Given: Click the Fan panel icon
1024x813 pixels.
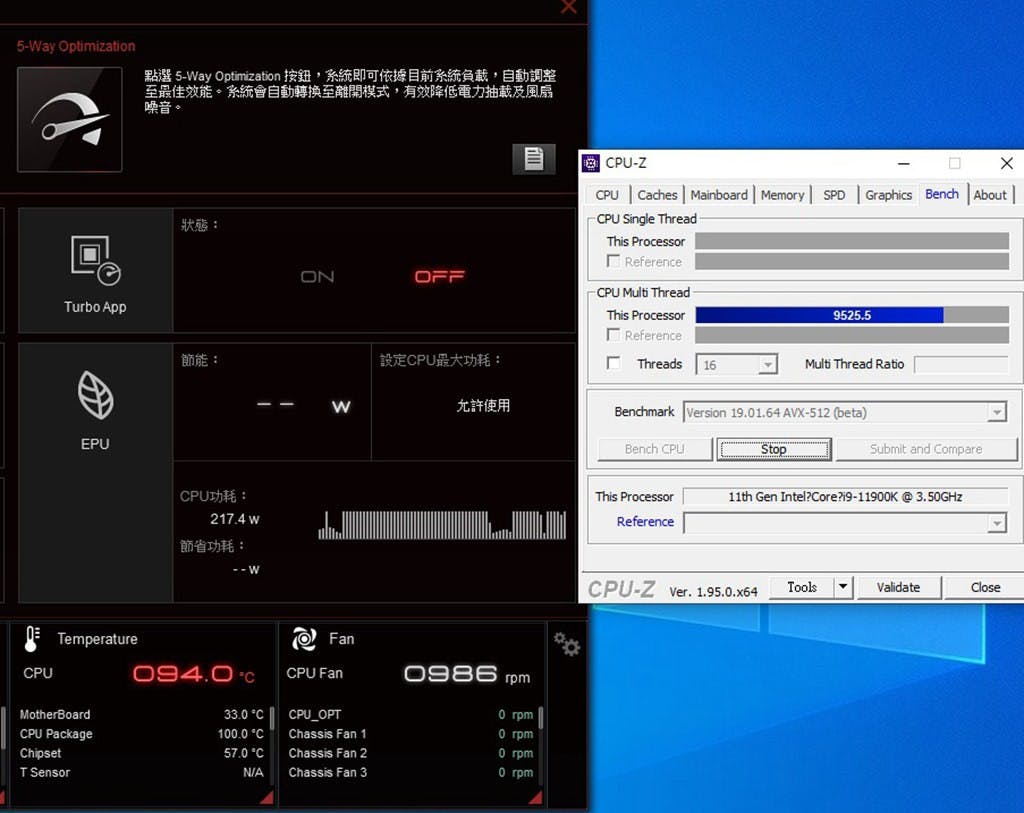Looking at the screenshot, I should click(304, 638).
